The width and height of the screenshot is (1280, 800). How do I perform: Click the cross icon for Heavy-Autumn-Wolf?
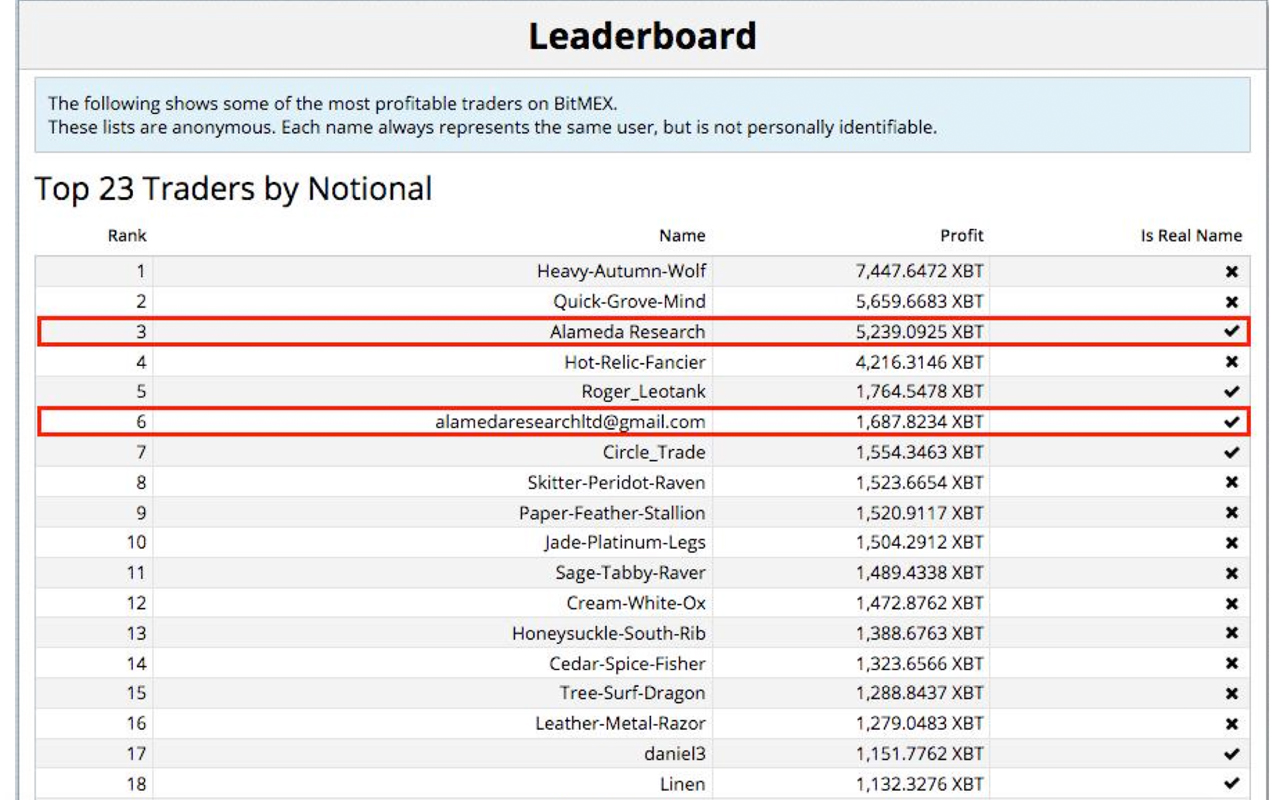(x=1232, y=271)
